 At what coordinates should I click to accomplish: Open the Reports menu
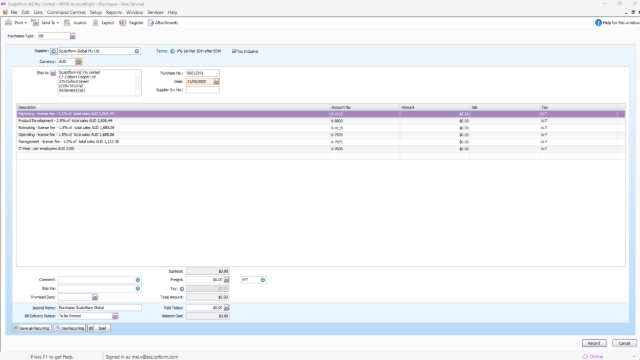tap(114, 13)
